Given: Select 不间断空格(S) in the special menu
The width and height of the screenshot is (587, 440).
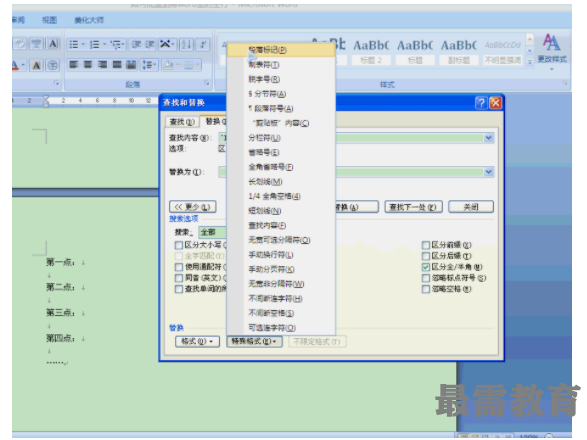Looking at the screenshot, I should coord(281,313).
